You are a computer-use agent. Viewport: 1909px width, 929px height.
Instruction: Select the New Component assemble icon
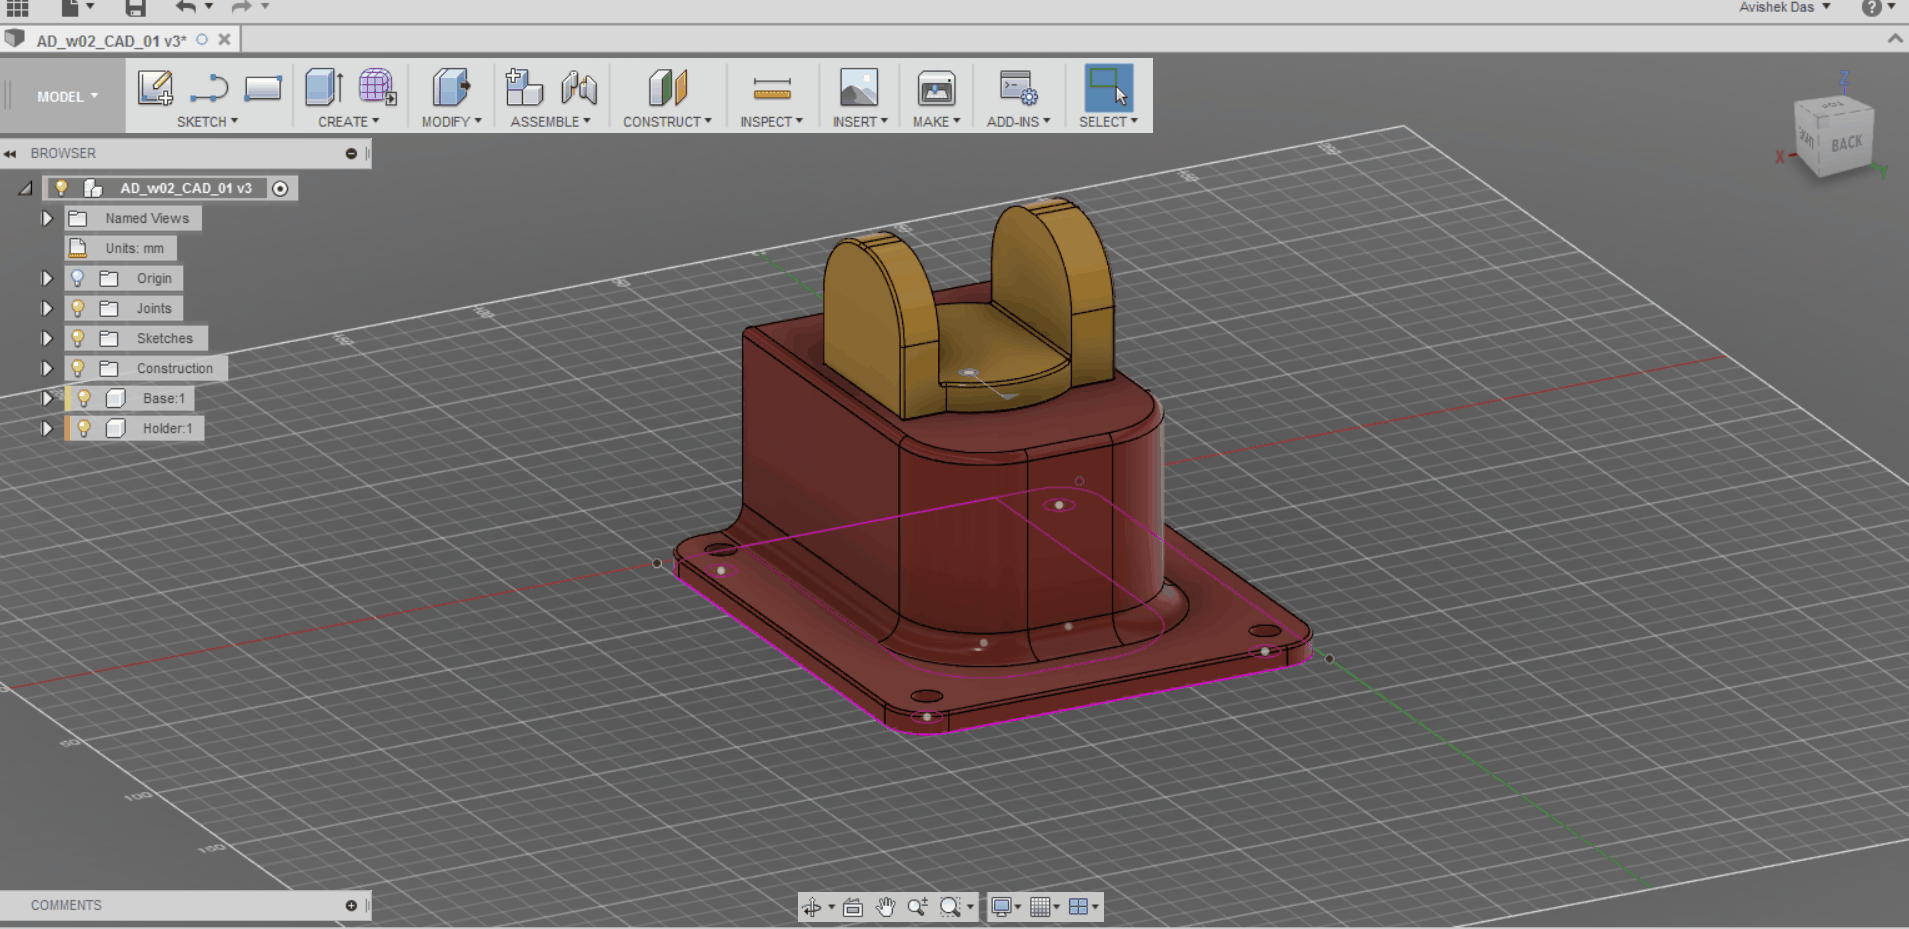pyautogui.click(x=523, y=88)
